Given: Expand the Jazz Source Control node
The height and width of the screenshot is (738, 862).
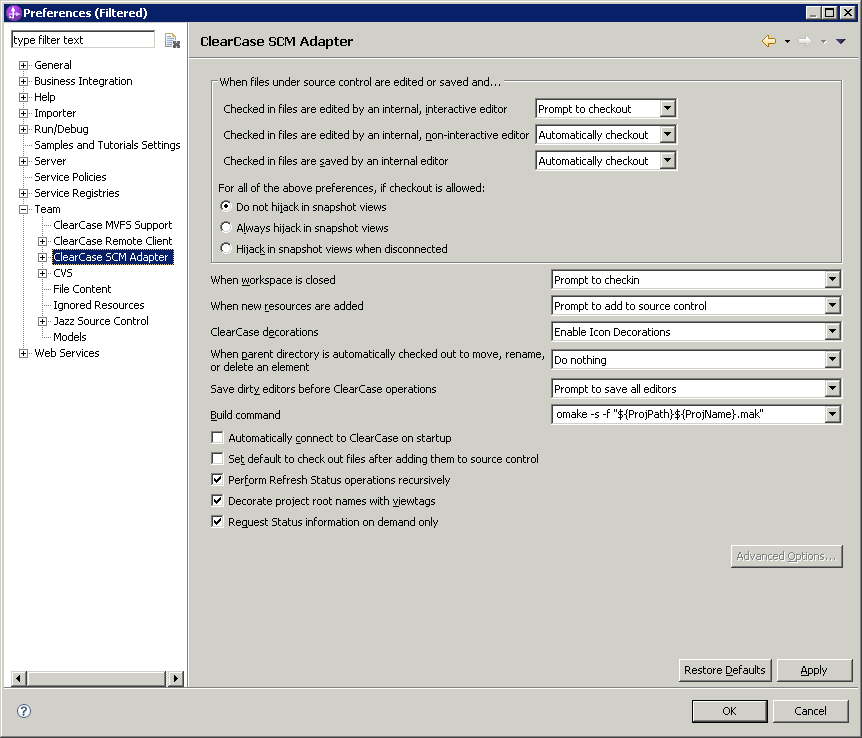Looking at the screenshot, I should (43, 321).
